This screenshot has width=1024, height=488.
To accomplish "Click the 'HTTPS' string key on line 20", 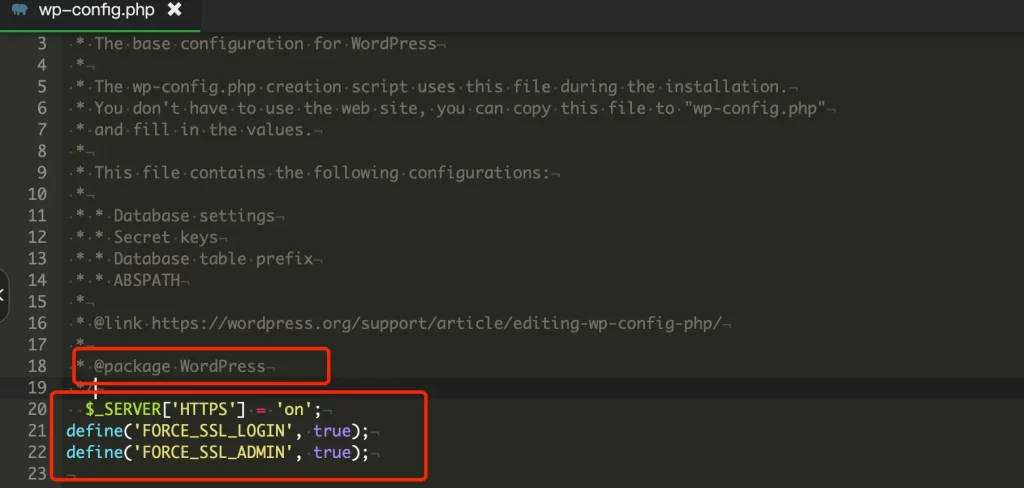I will click(x=199, y=410).
